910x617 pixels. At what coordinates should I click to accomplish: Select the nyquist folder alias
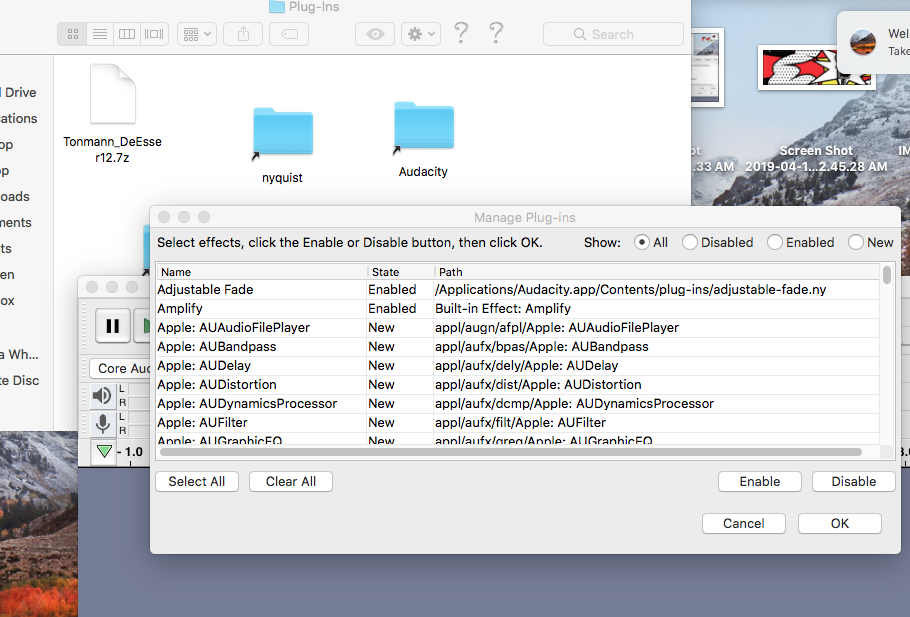pos(283,145)
